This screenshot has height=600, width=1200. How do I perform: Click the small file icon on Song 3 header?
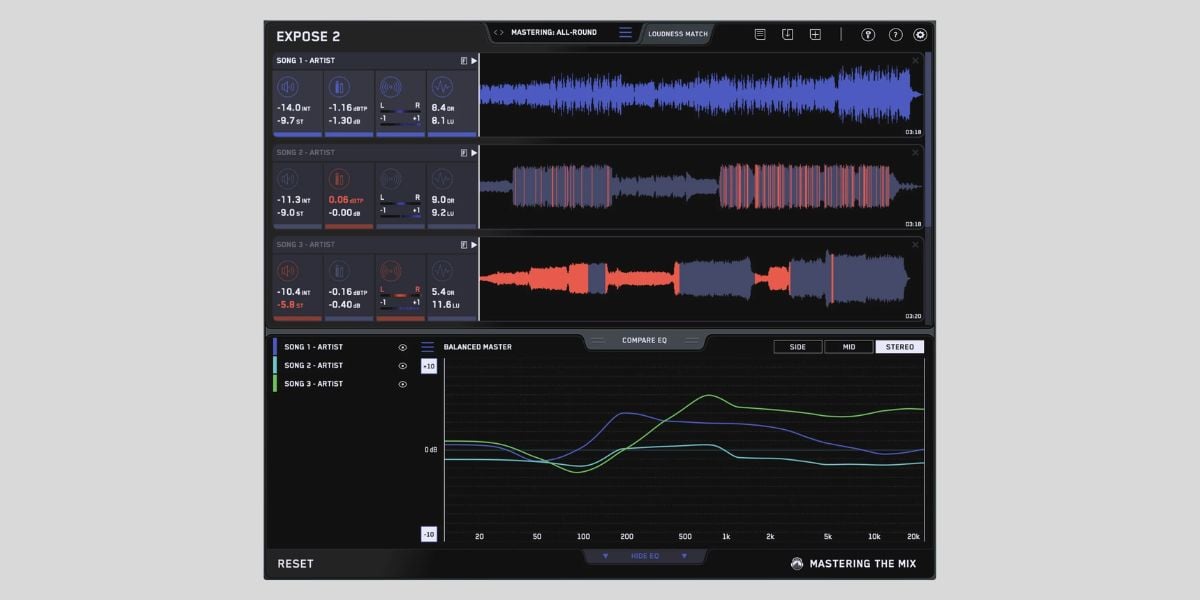click(464, 245)
